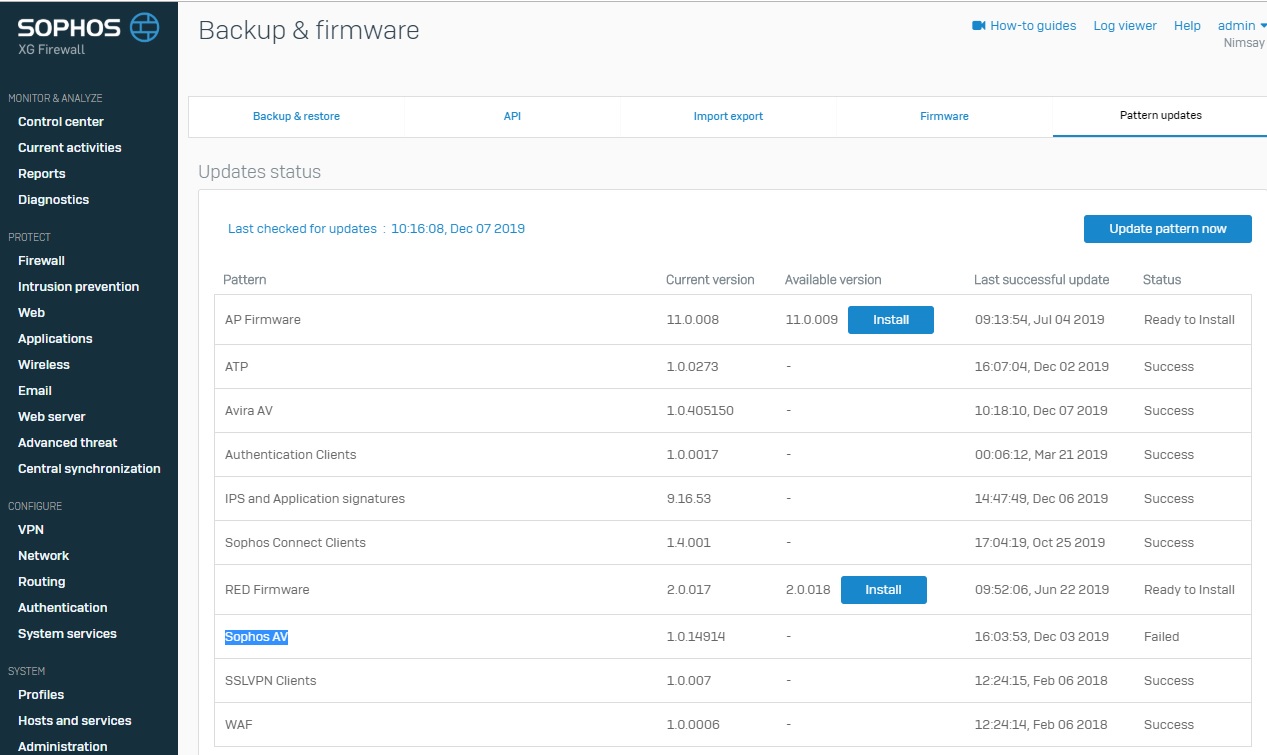The width and height of the screenshot is (1267, 755).
Task: Open Diagnostics in the sidebar
Action: [54, 200]
